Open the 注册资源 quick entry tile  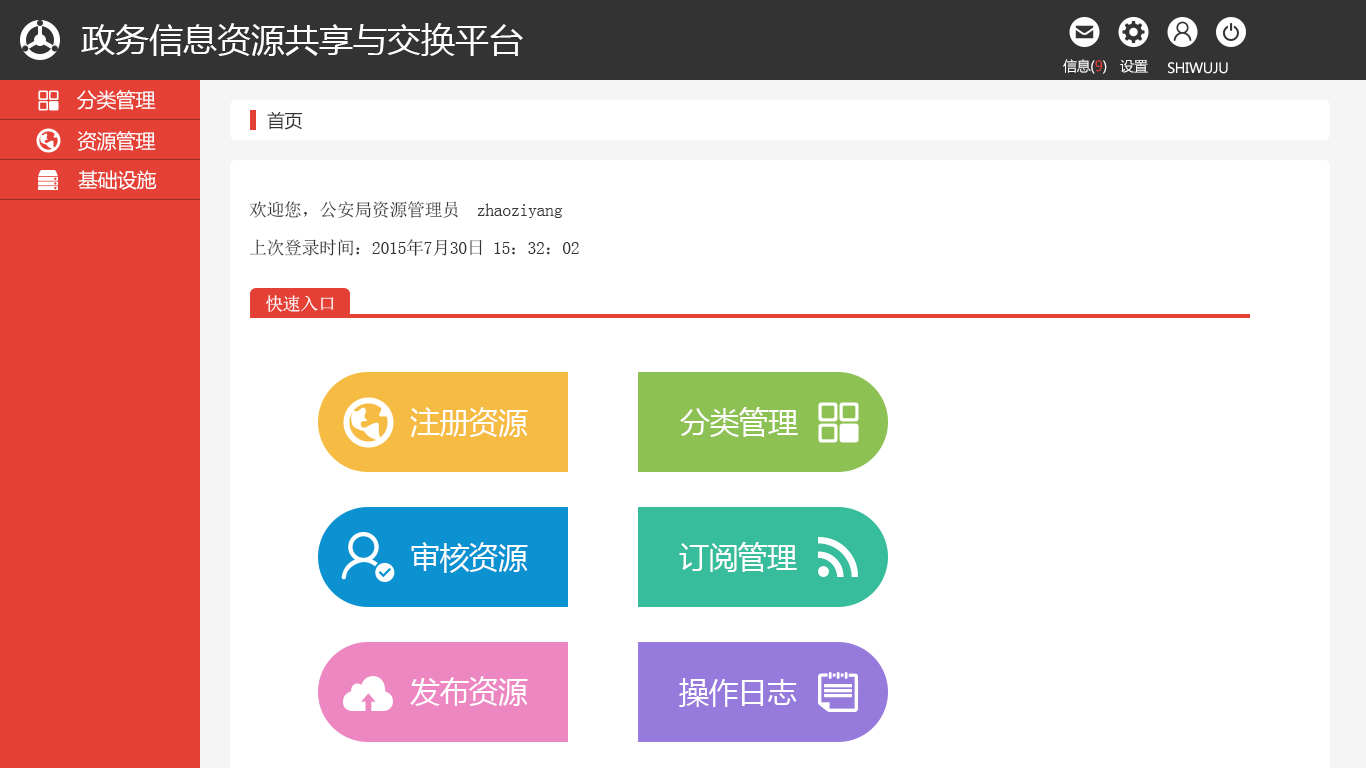[443, 421]
